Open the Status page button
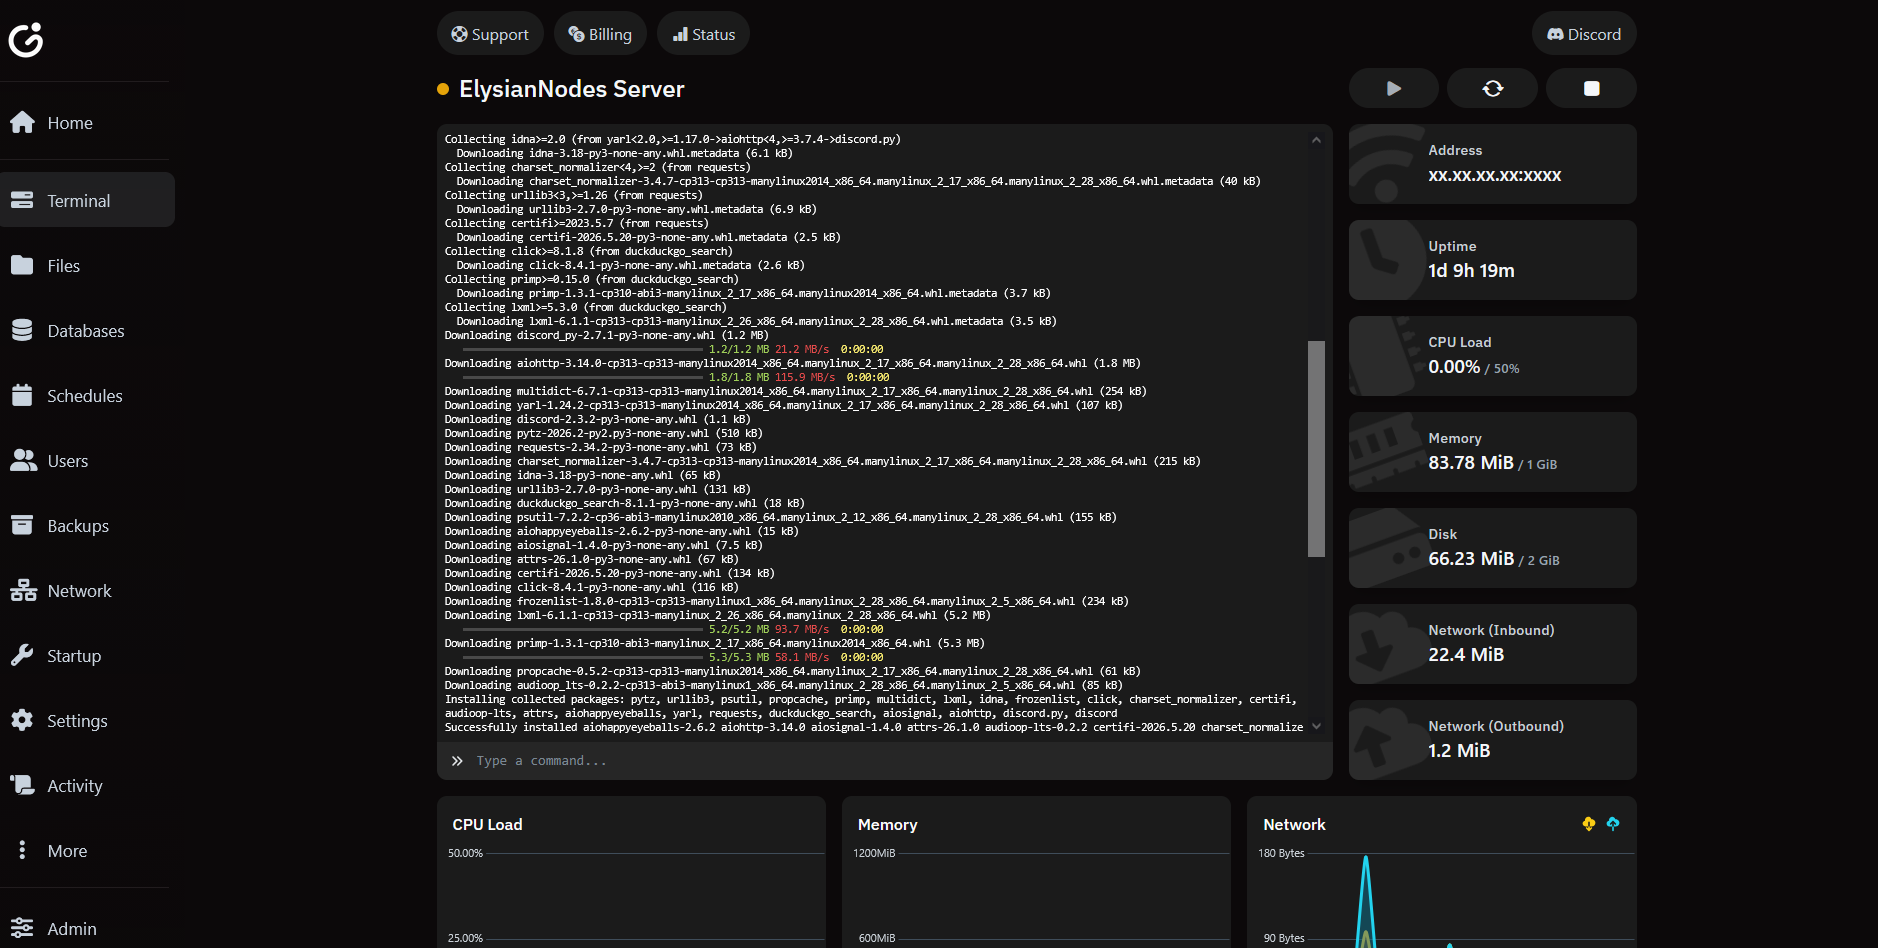The image size is (1878, 948). coord(703,34)
